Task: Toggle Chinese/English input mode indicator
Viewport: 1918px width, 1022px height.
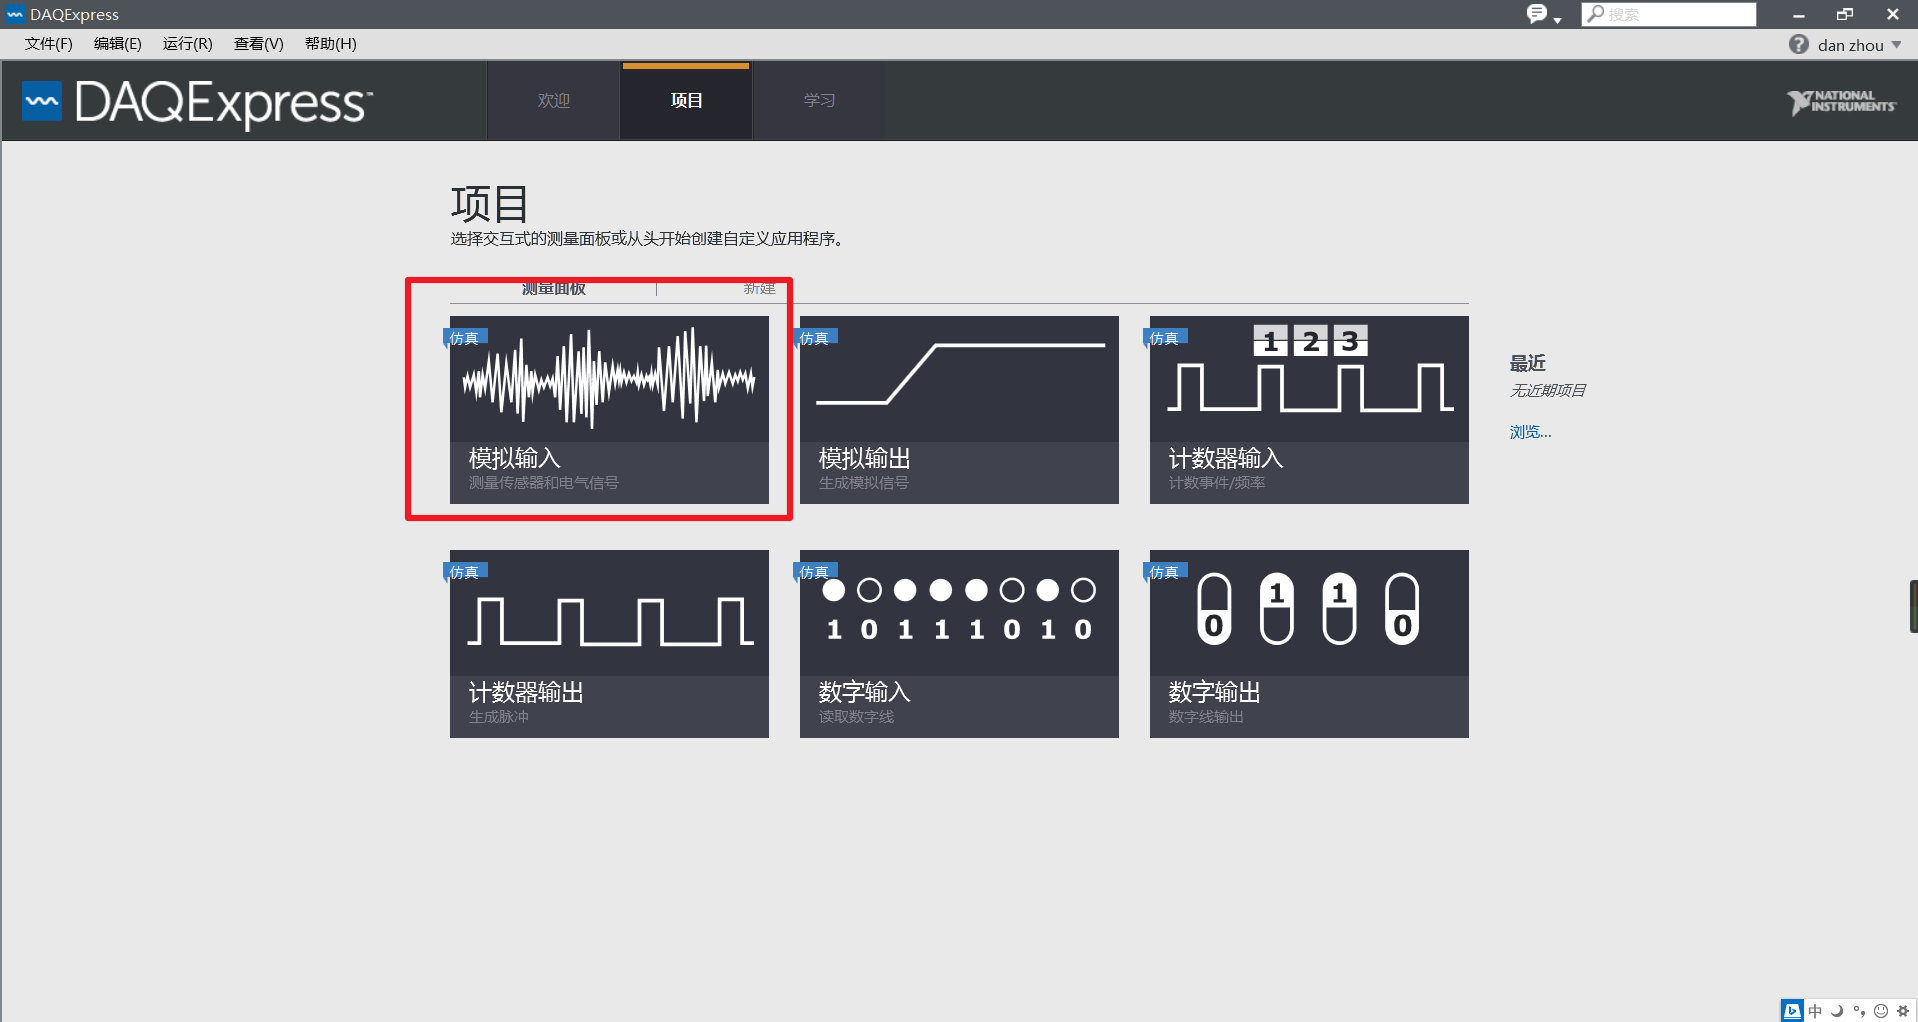Action: (x=1816, y=1010)
